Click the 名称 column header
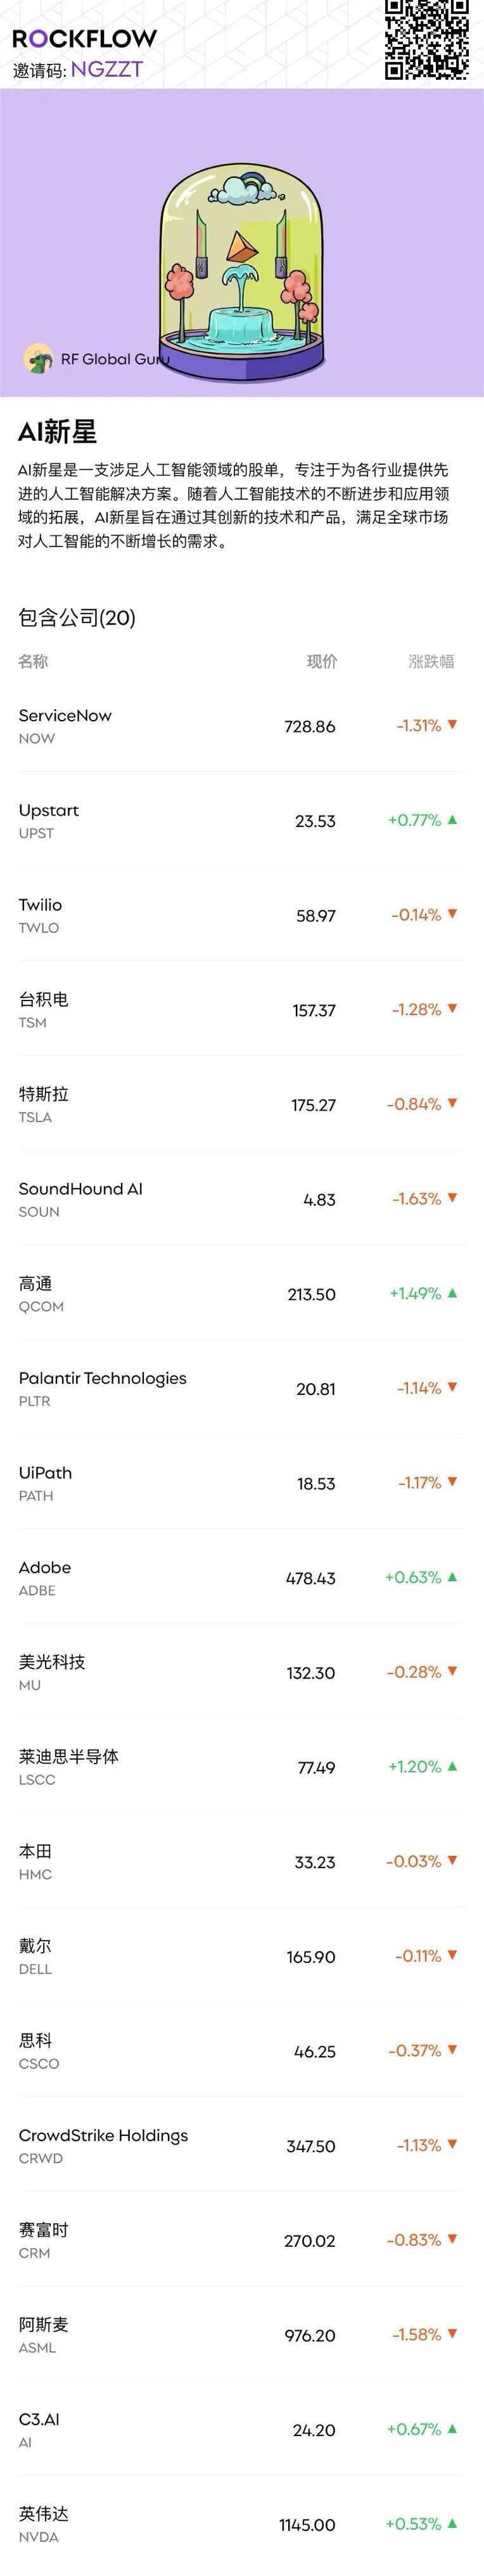The image size is (484, 2576). click(34, 662)
